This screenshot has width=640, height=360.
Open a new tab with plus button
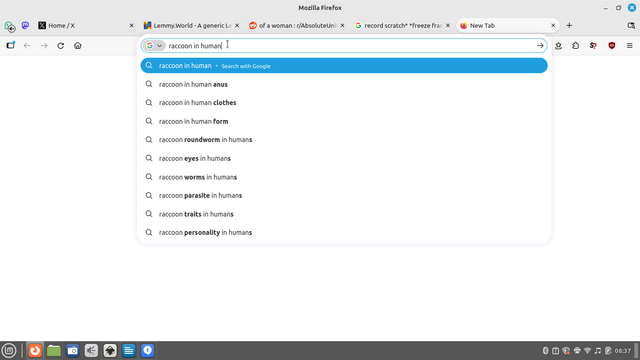(x=569, y=25)
